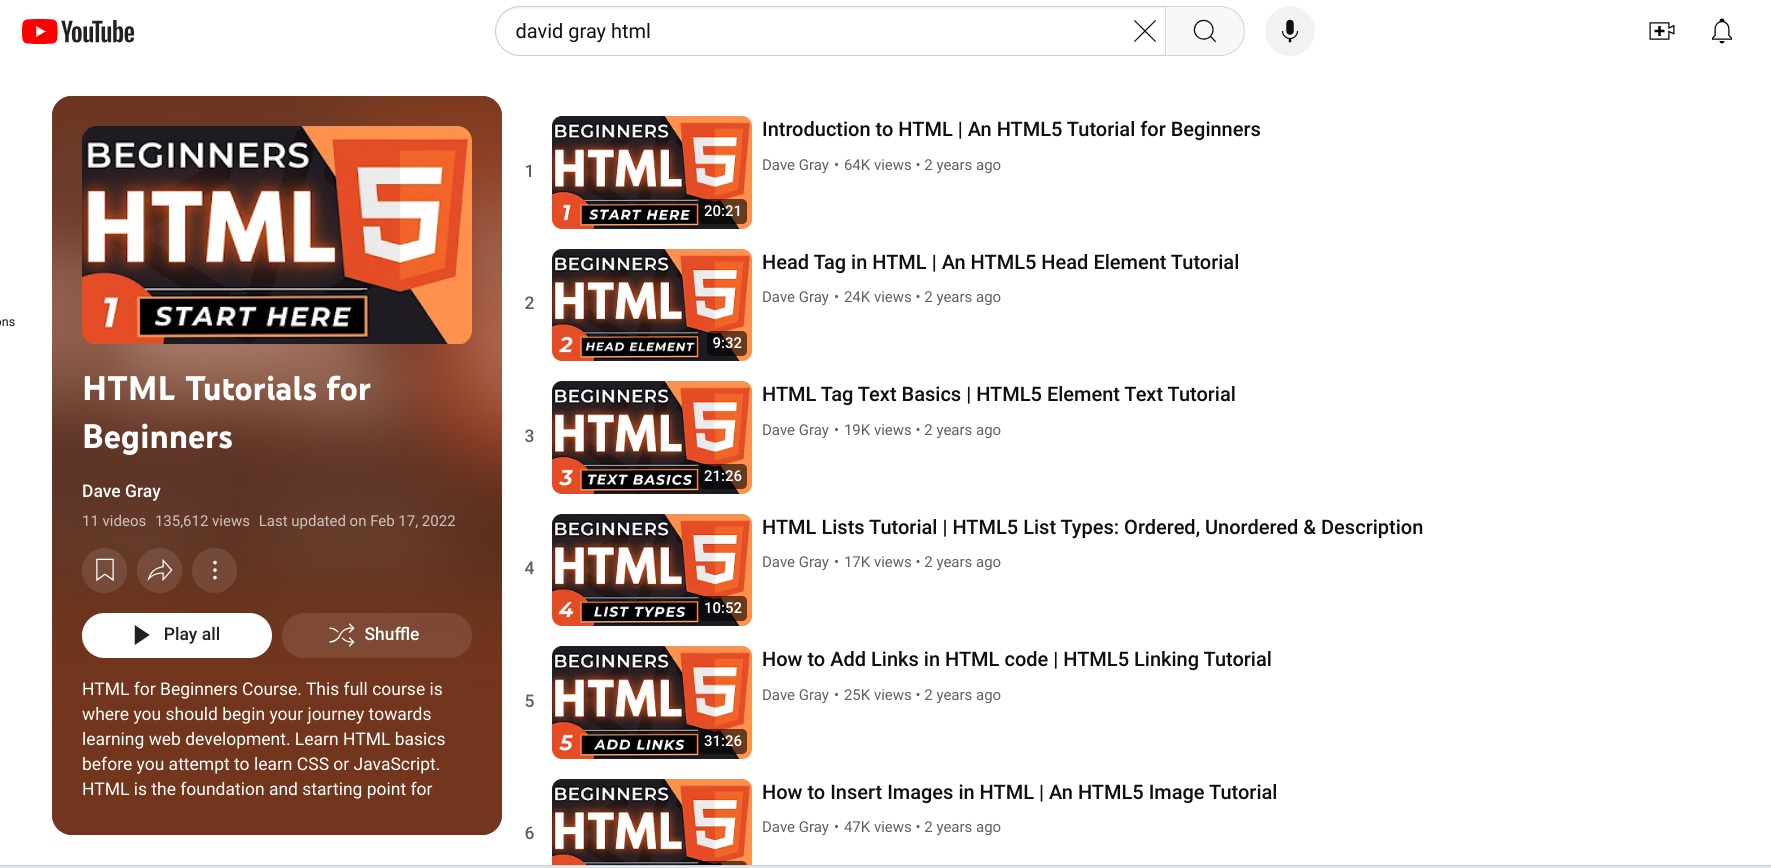
Task: Open the Dave Gray channel beside 17K views
Action: 795,562
